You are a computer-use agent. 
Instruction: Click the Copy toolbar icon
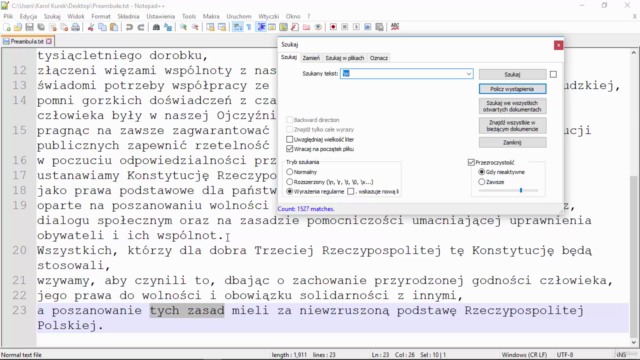click(x=102, y=27)
